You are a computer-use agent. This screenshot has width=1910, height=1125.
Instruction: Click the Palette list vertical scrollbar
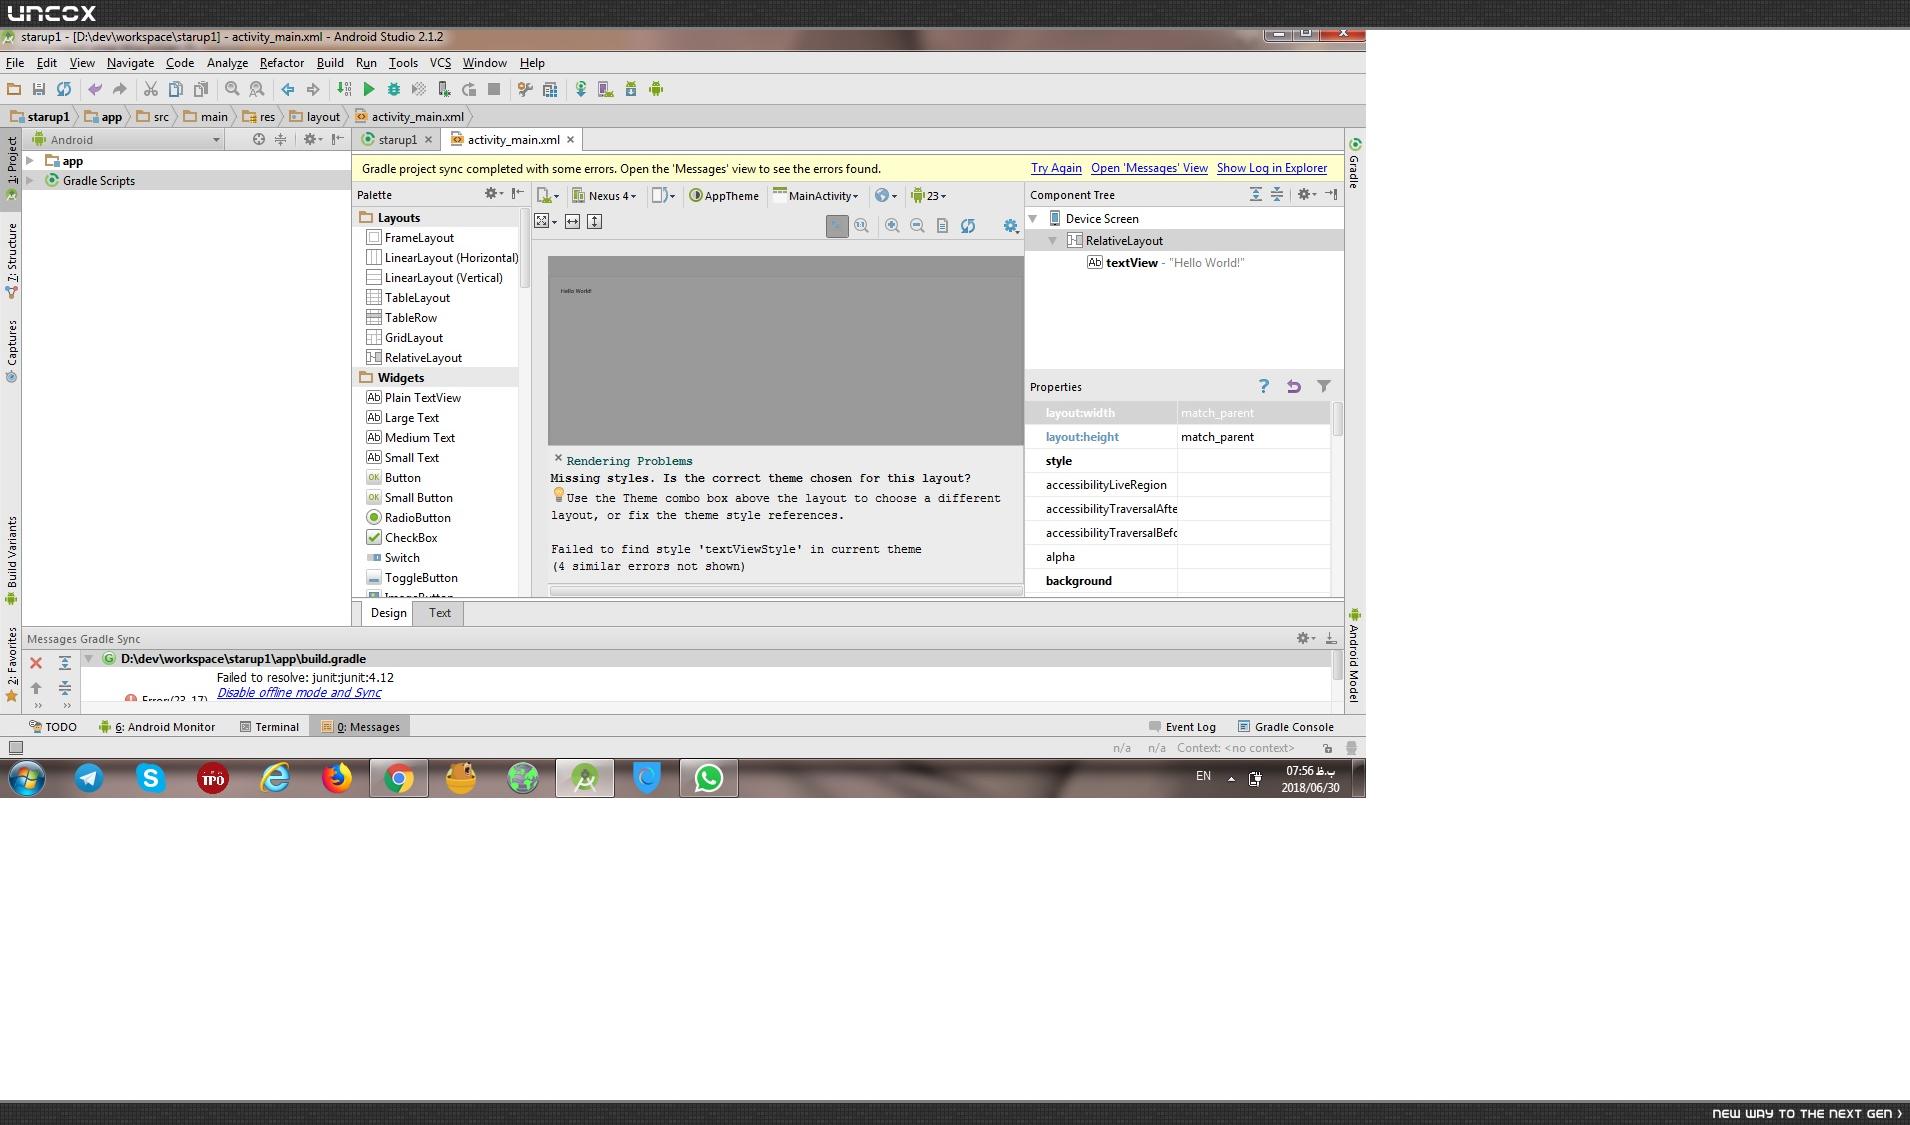click(x=524, y=248)
